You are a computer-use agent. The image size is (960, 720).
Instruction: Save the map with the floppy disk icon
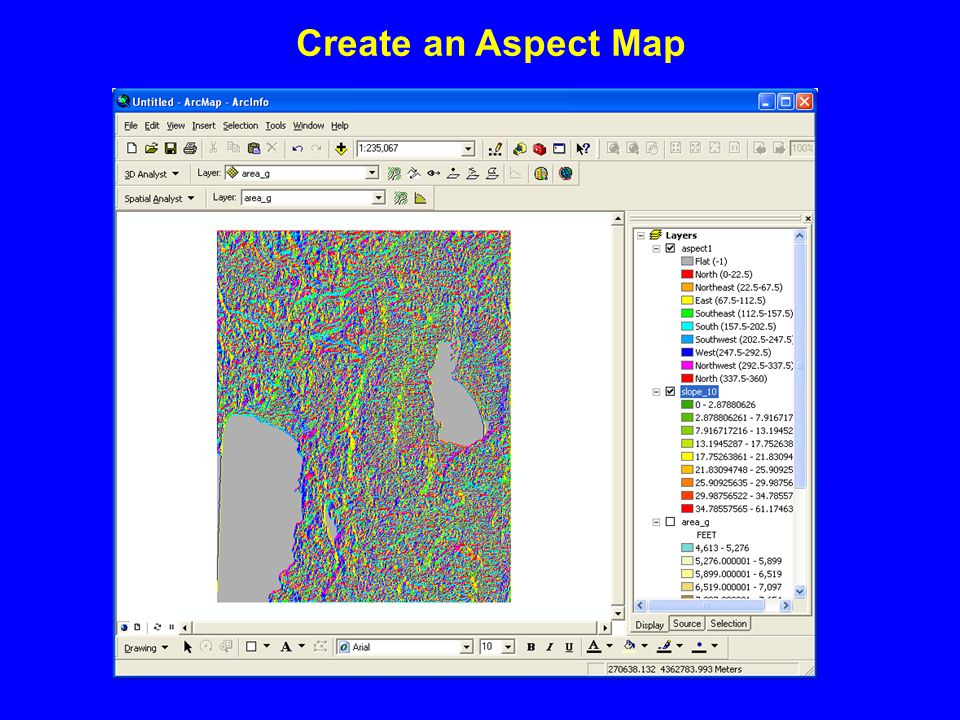coord(171,148)
